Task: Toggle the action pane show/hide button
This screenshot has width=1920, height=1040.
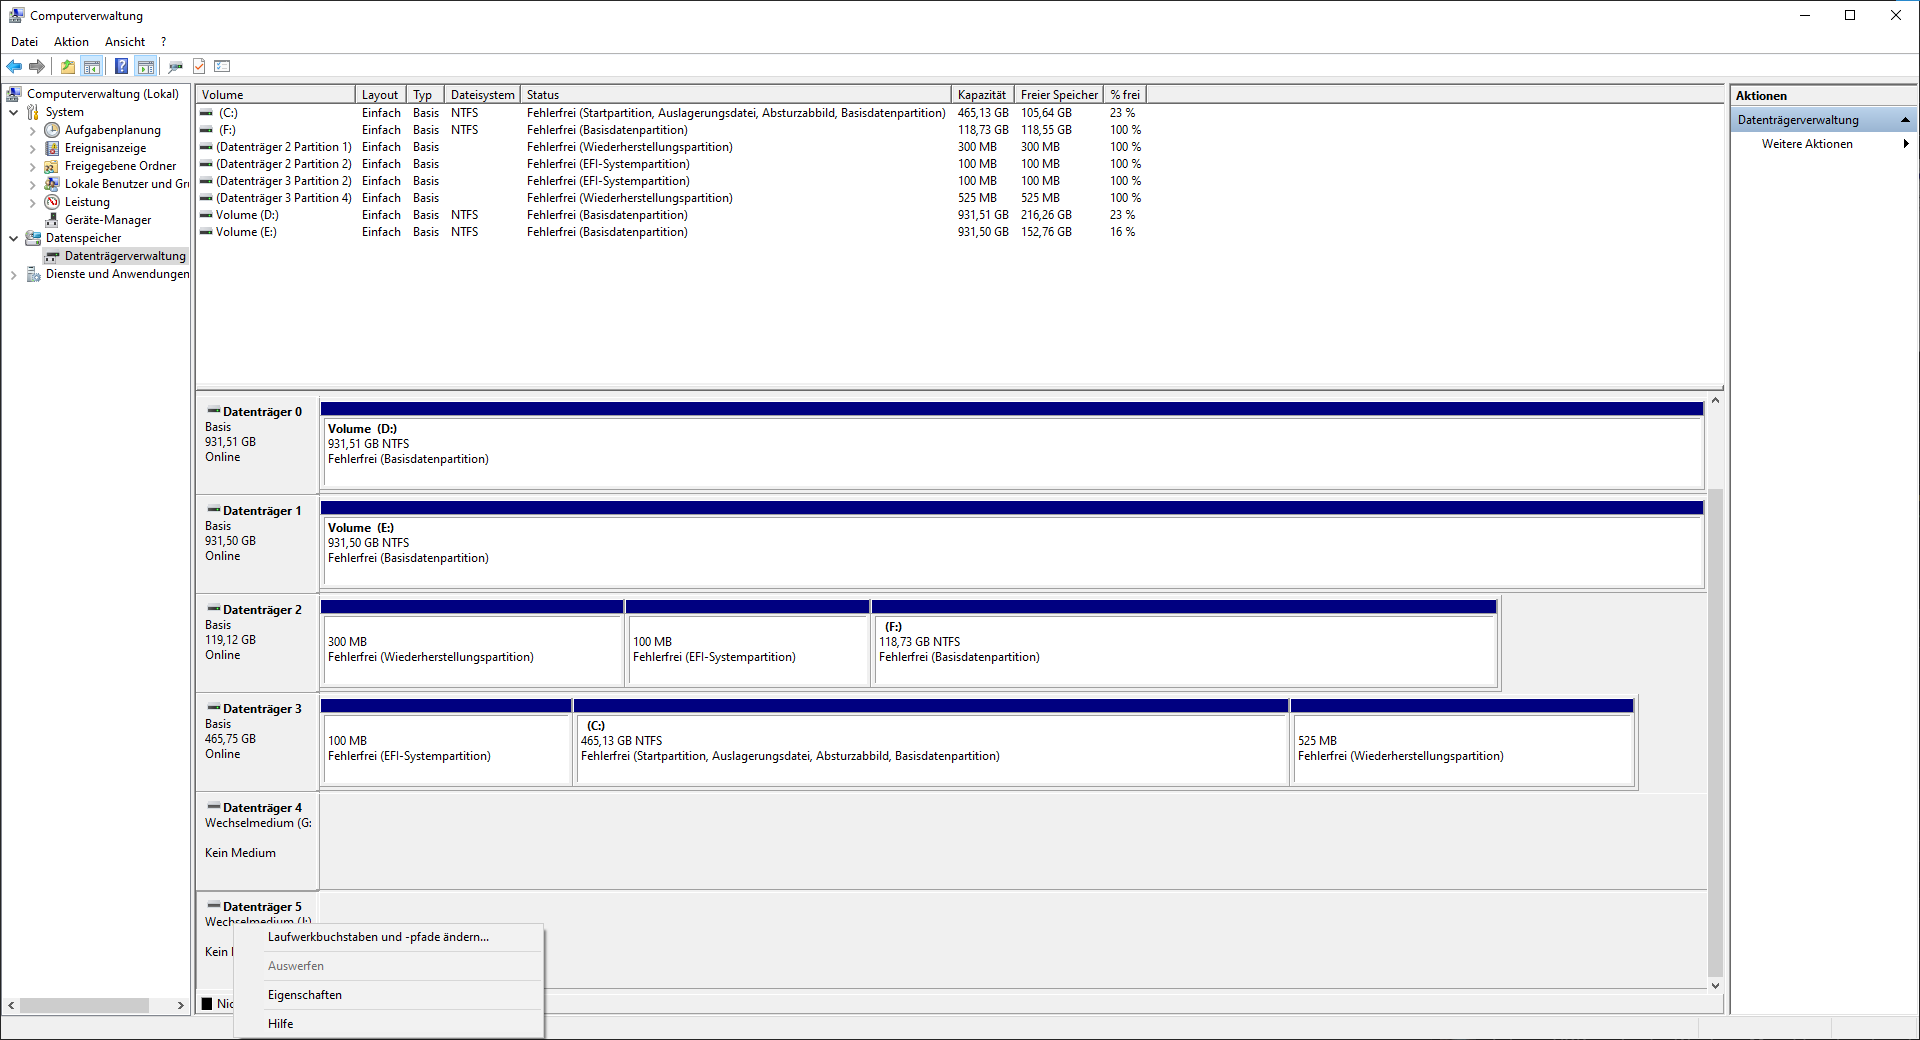Action: pyautogui.click(x=146, y=67)
